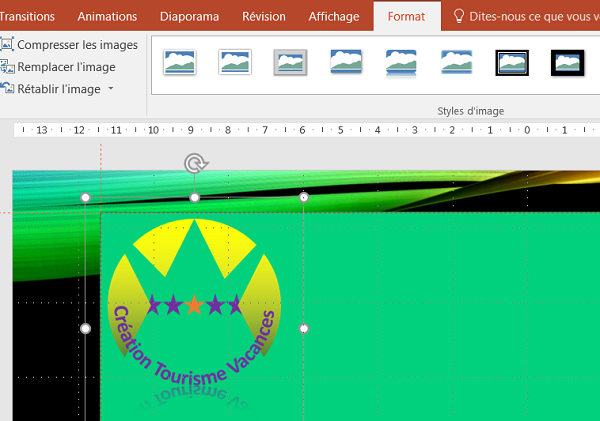Screen dimensions: 600x421
Task: Click the Format tab
Action: click(x=406, y=16)
